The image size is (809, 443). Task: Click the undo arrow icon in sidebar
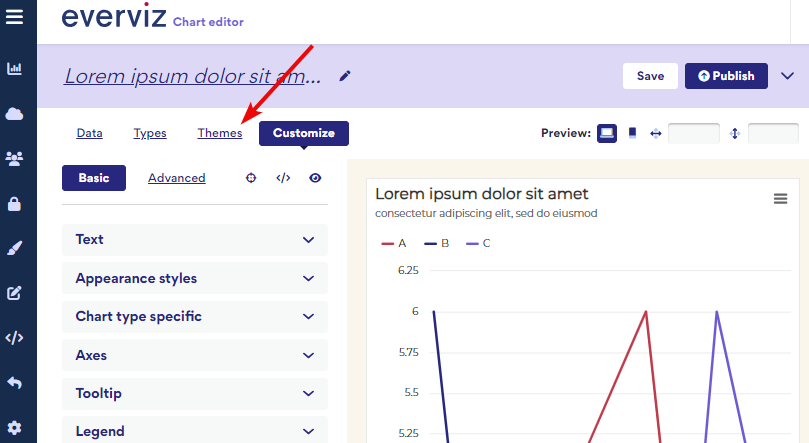[x=14, y=383]
